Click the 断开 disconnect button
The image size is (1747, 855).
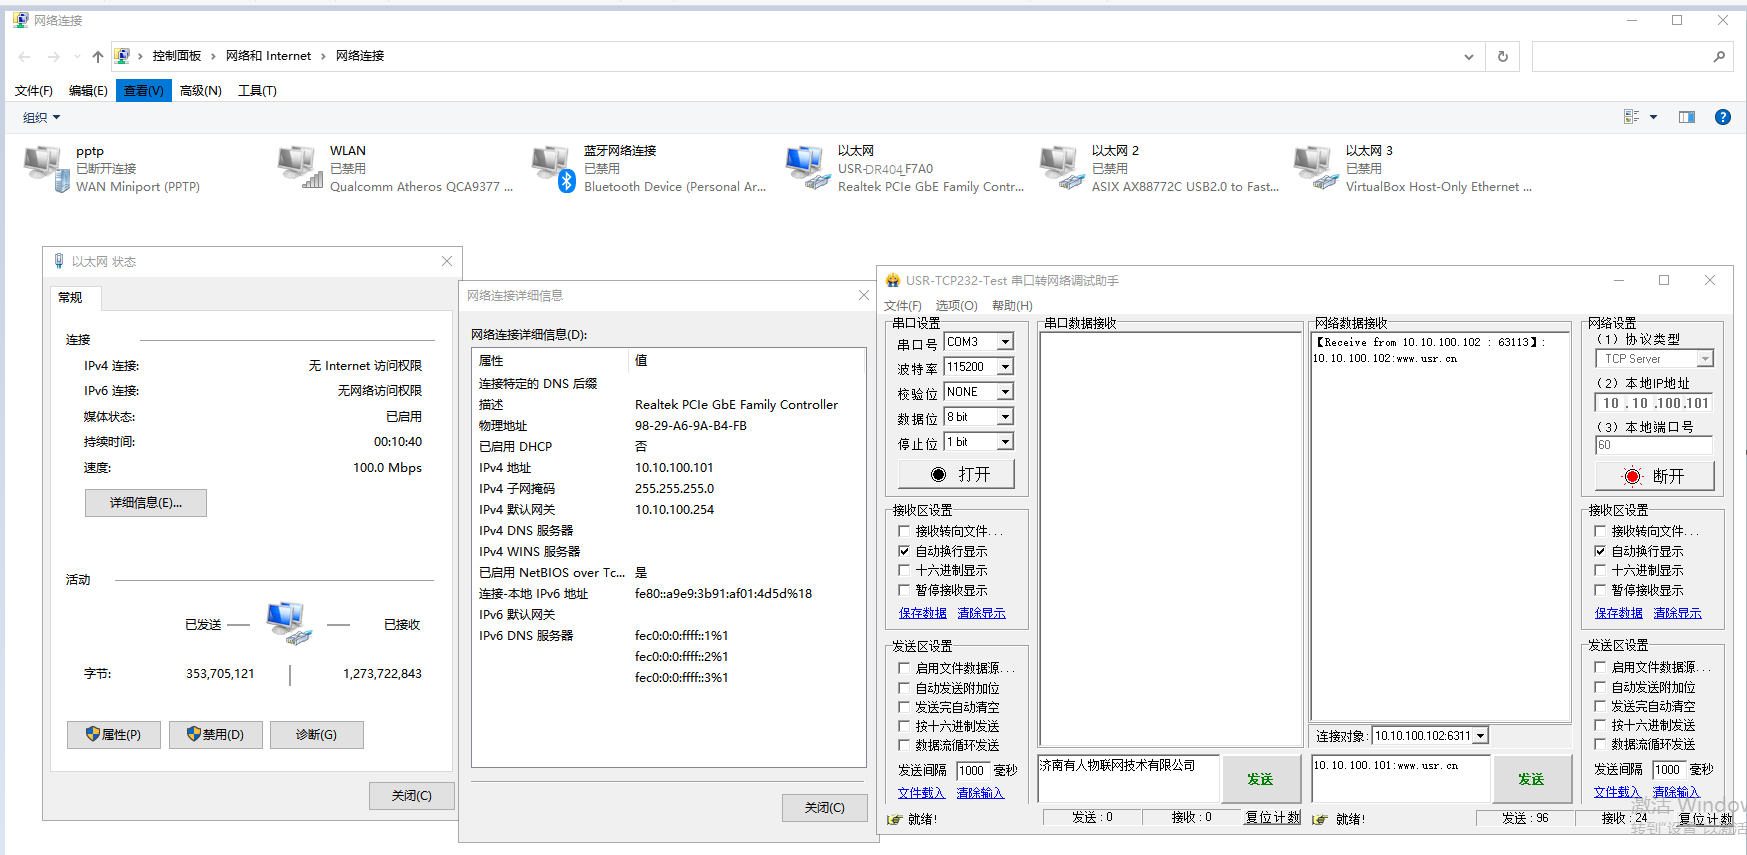click(x=1654, y=476)
